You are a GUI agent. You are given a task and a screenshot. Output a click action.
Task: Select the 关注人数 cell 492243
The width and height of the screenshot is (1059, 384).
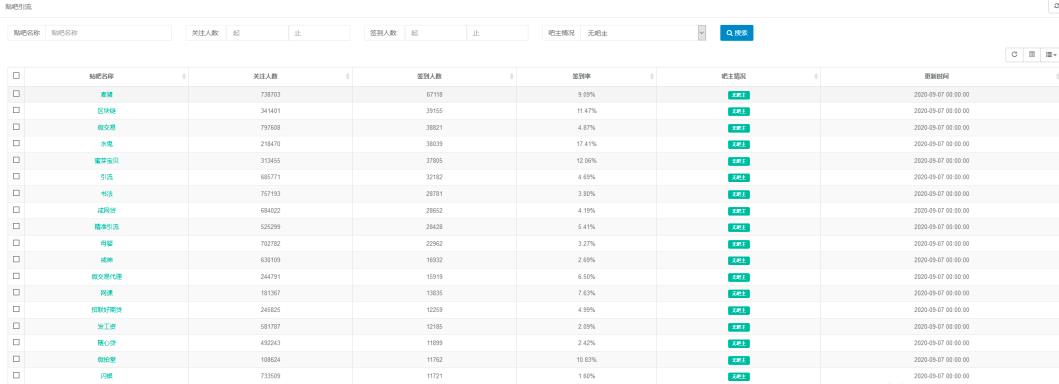pos(270,343)
